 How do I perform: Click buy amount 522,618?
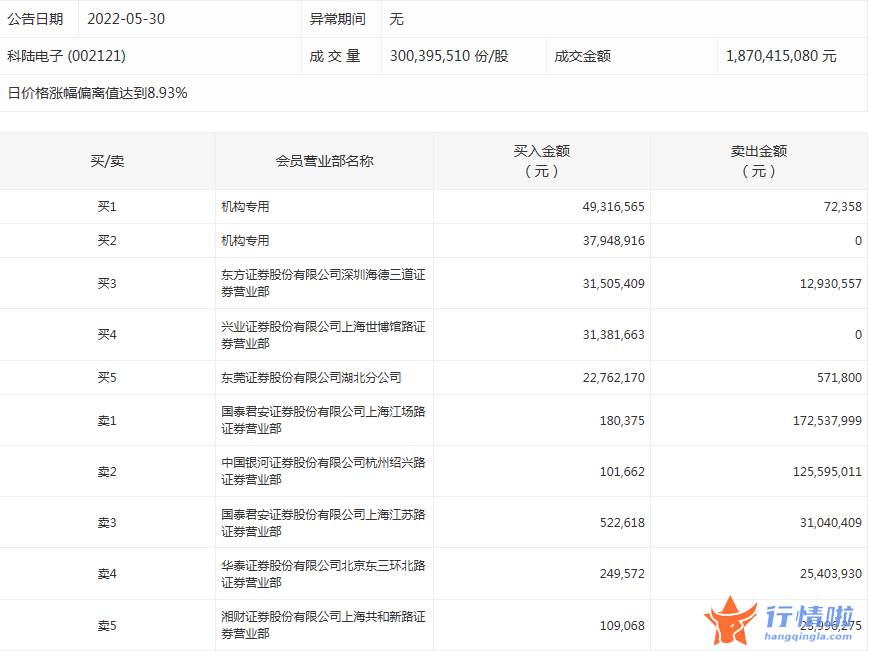622,522
